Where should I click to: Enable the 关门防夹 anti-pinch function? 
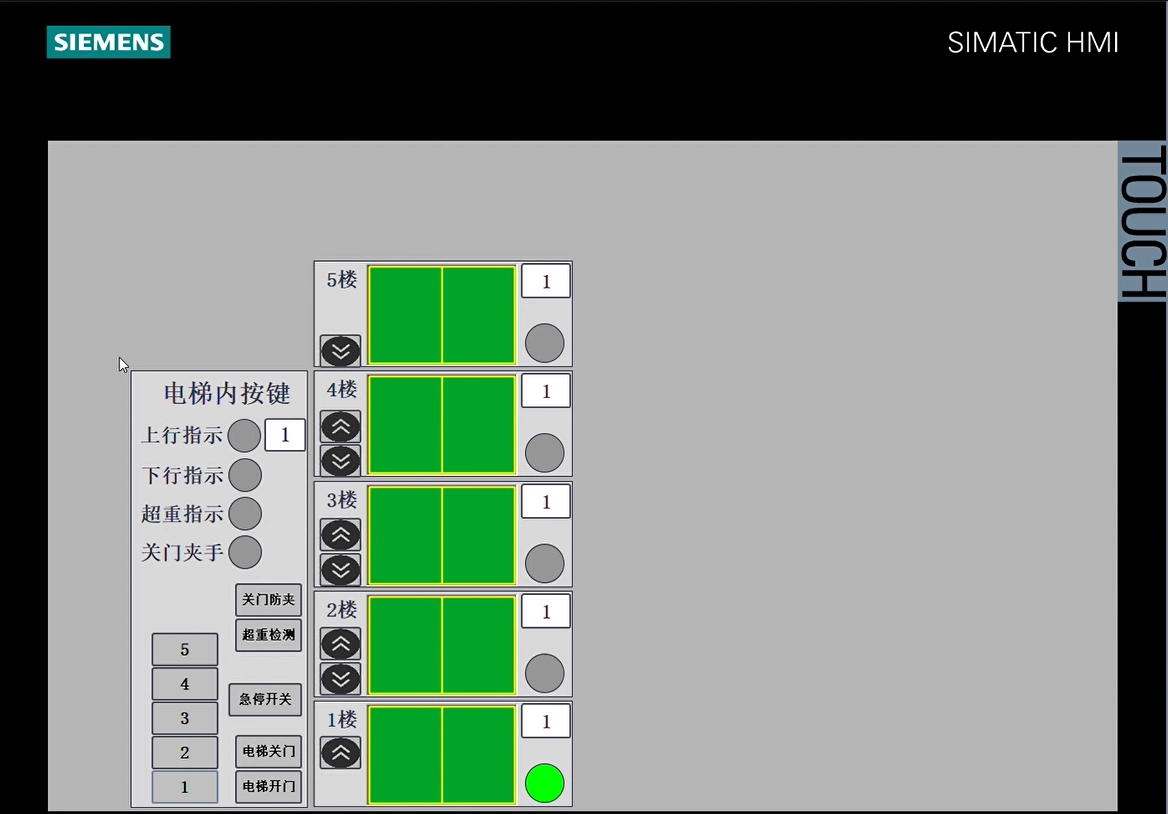[267, 600]
